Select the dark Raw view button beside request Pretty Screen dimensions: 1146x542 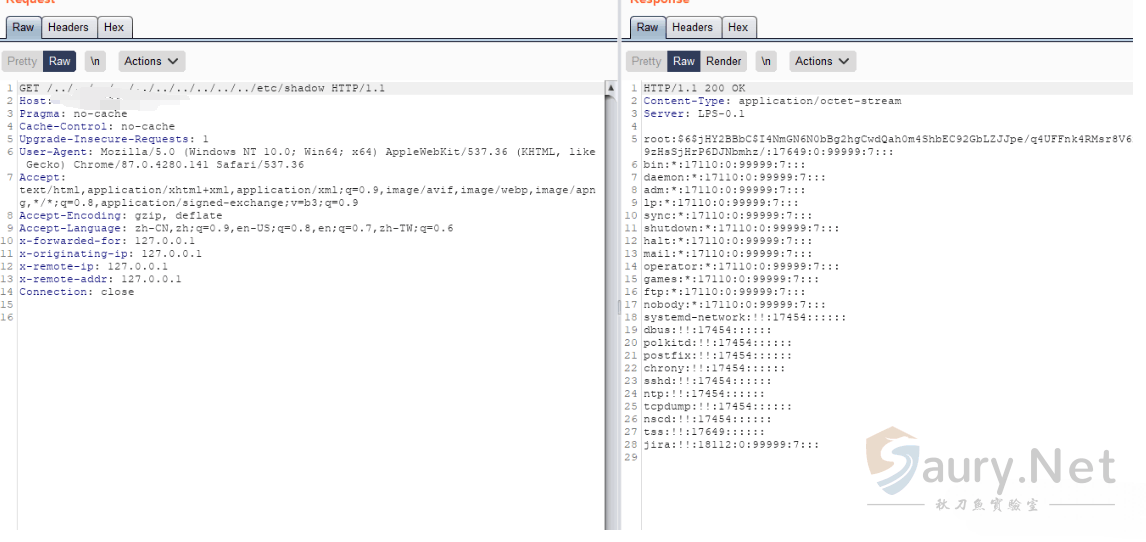[x=60, y=61]
